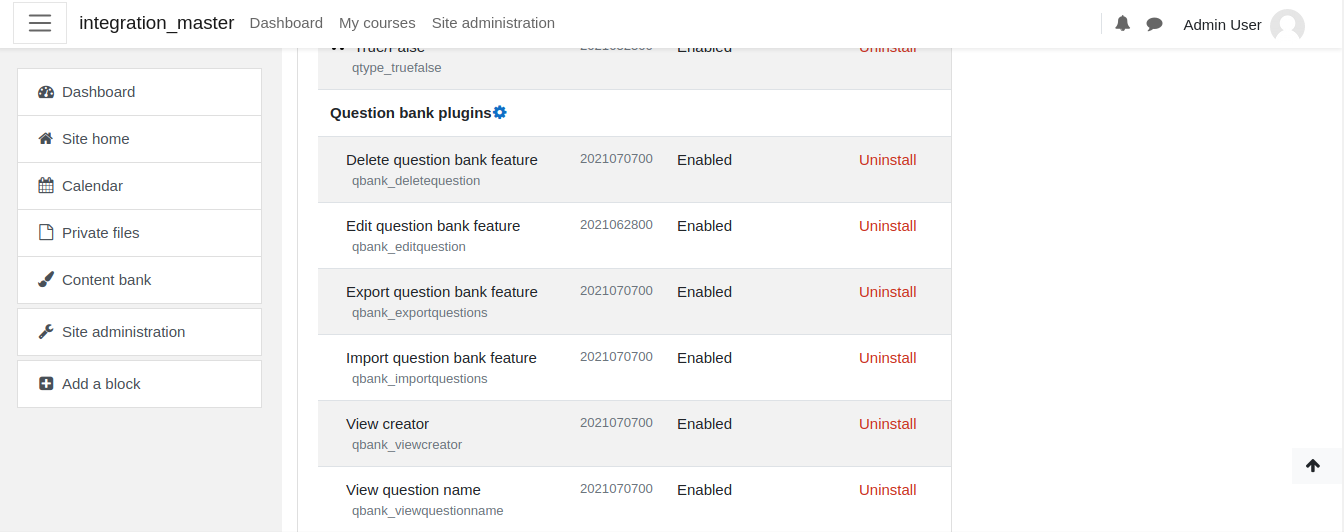
Task: Click the Content bank paintbrush icon
Action: (46, 280)
